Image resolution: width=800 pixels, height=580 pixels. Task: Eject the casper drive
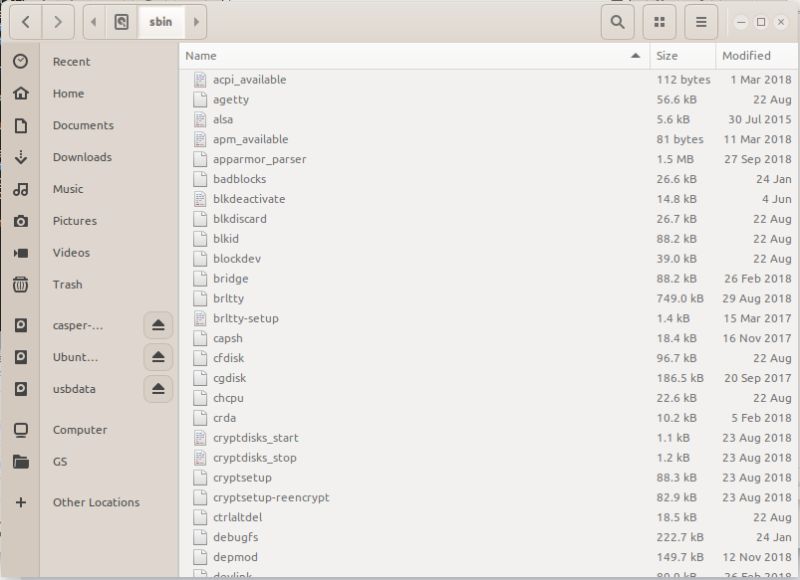click(x=157, y=324)
